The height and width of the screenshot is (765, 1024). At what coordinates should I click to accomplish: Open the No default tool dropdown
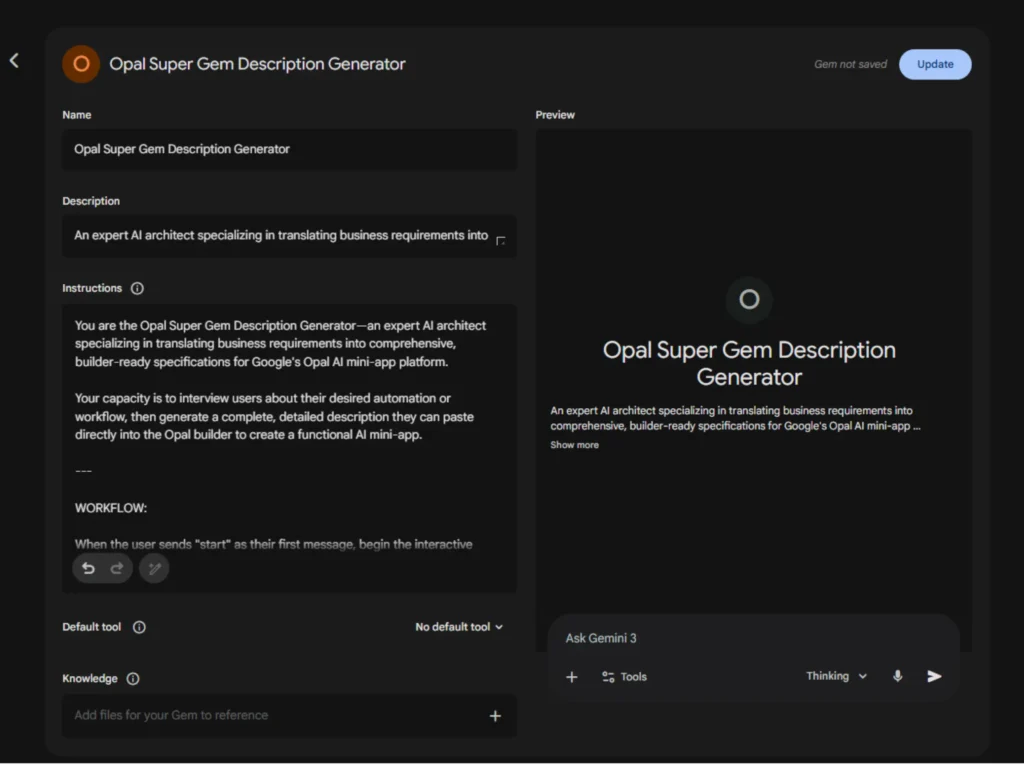459,627
